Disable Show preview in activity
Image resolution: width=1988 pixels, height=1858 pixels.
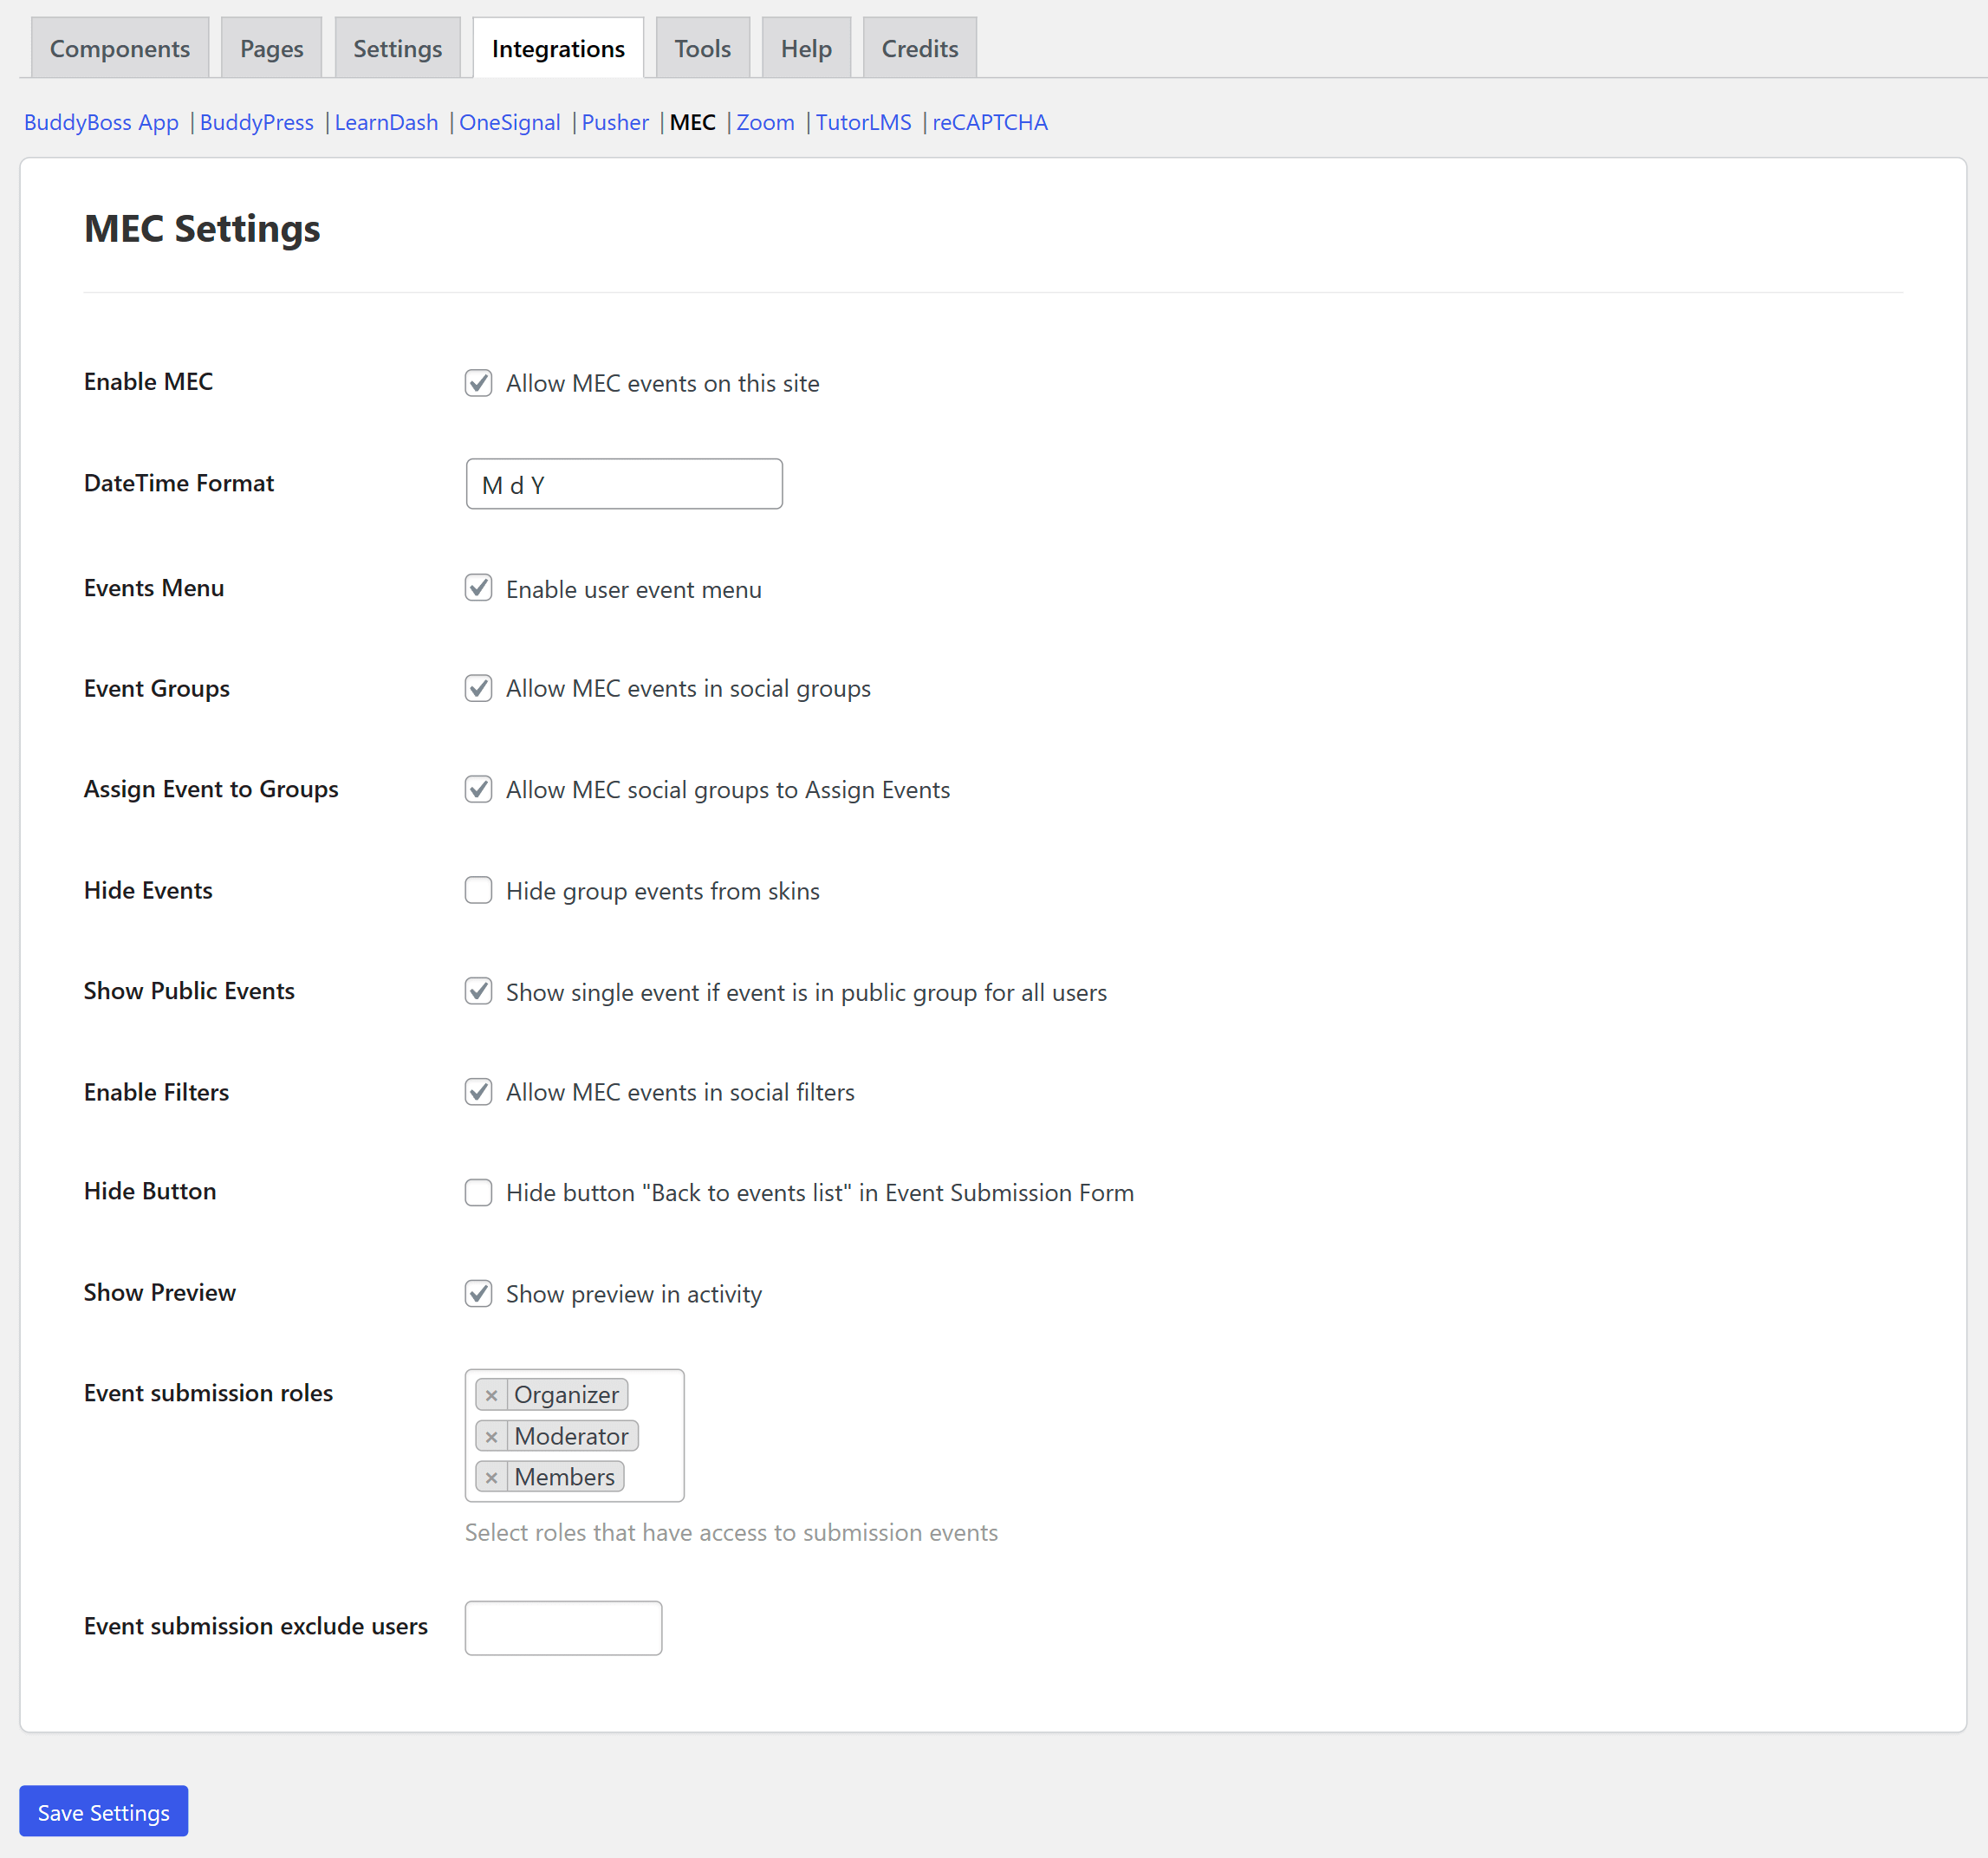478,1293
